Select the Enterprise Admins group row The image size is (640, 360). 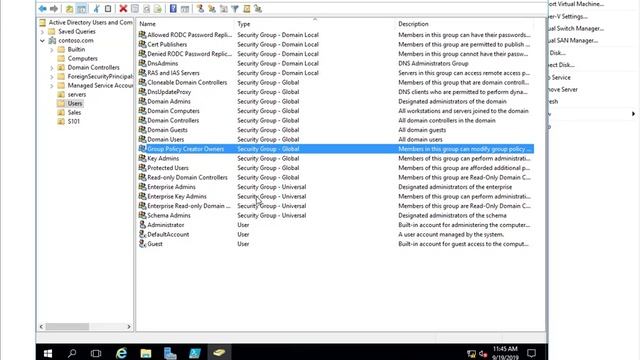pos(336,187)
